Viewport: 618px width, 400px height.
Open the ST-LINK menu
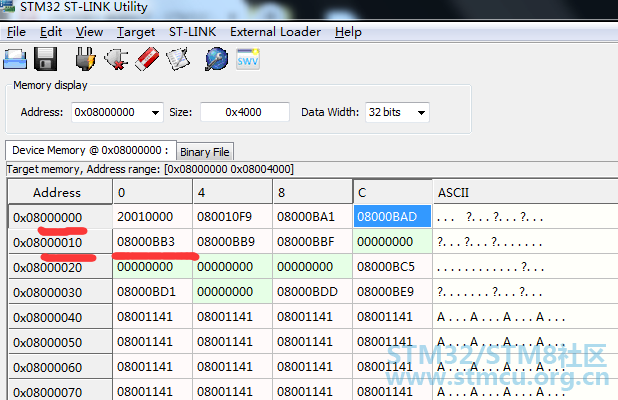[x=192, y=32]
